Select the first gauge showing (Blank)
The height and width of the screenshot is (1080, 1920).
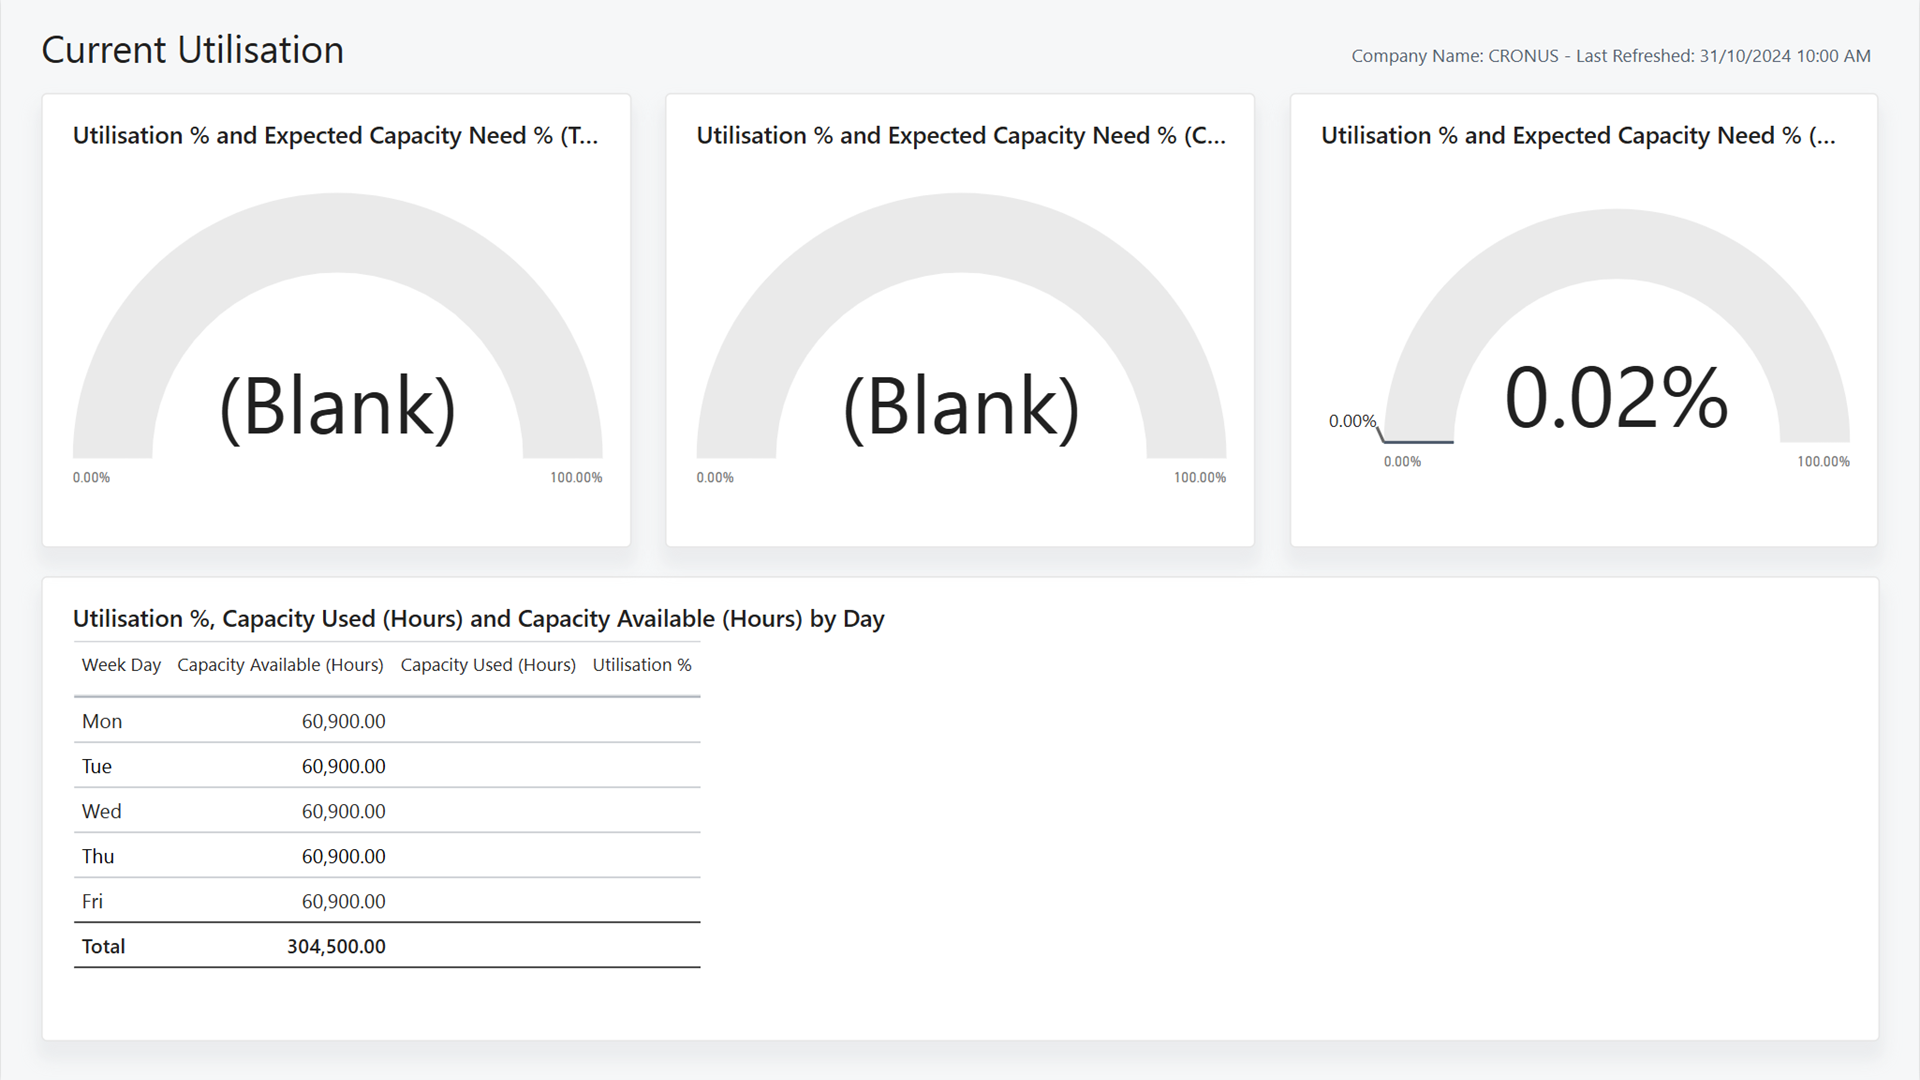337,326
